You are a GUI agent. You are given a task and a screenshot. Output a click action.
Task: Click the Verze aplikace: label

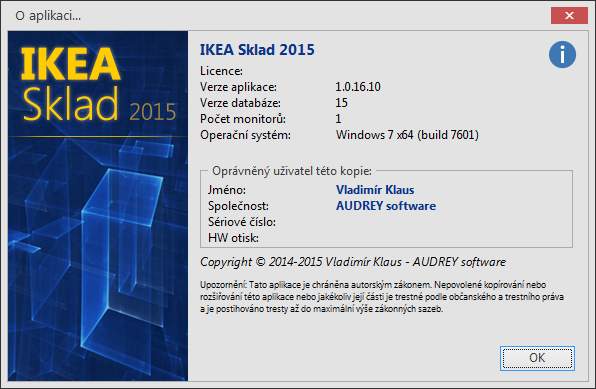238,87
